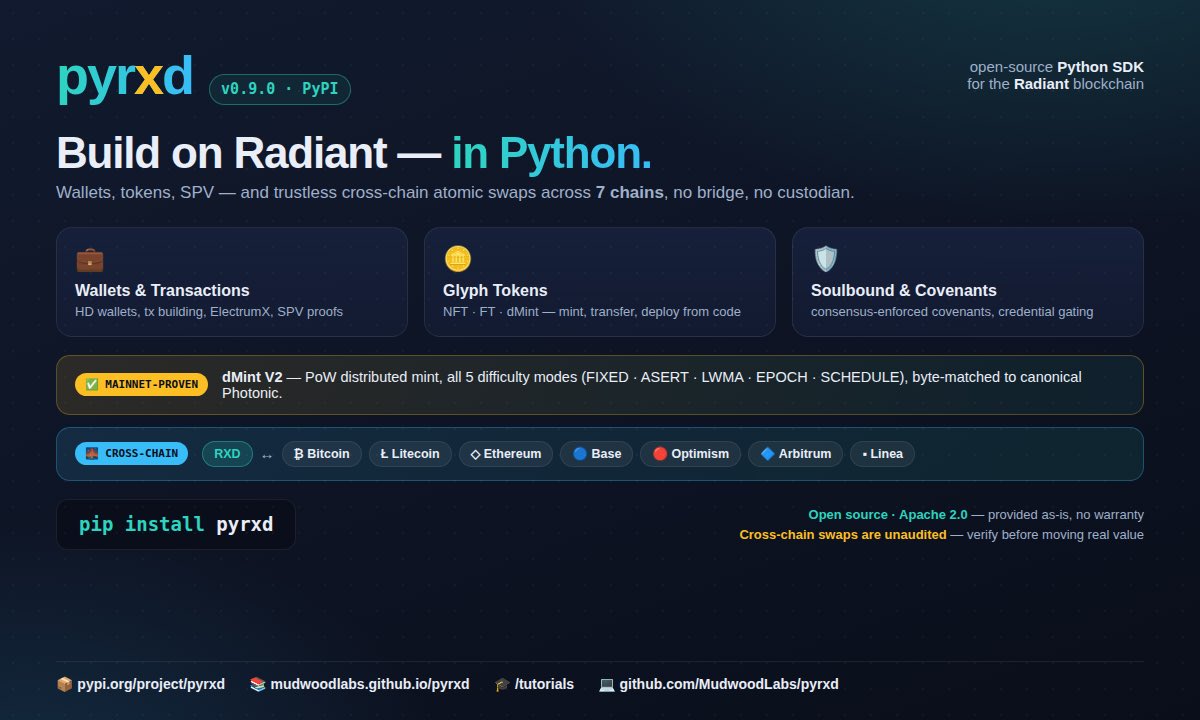Click "Open source · Apache 2.0" text
This screenshot has width=1200, height=720.
tap(888, 515)
